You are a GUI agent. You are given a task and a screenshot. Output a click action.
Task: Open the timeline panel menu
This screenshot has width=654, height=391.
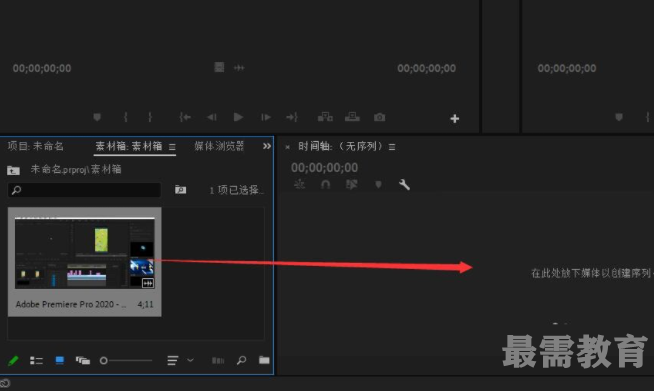point(392,147)
